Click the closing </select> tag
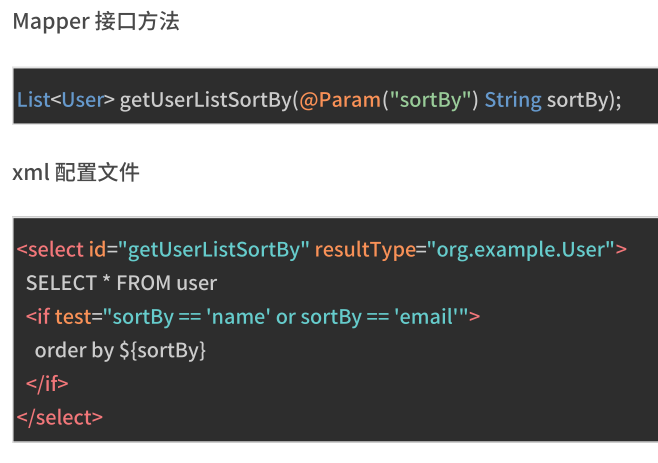 [x=60, y=416]
